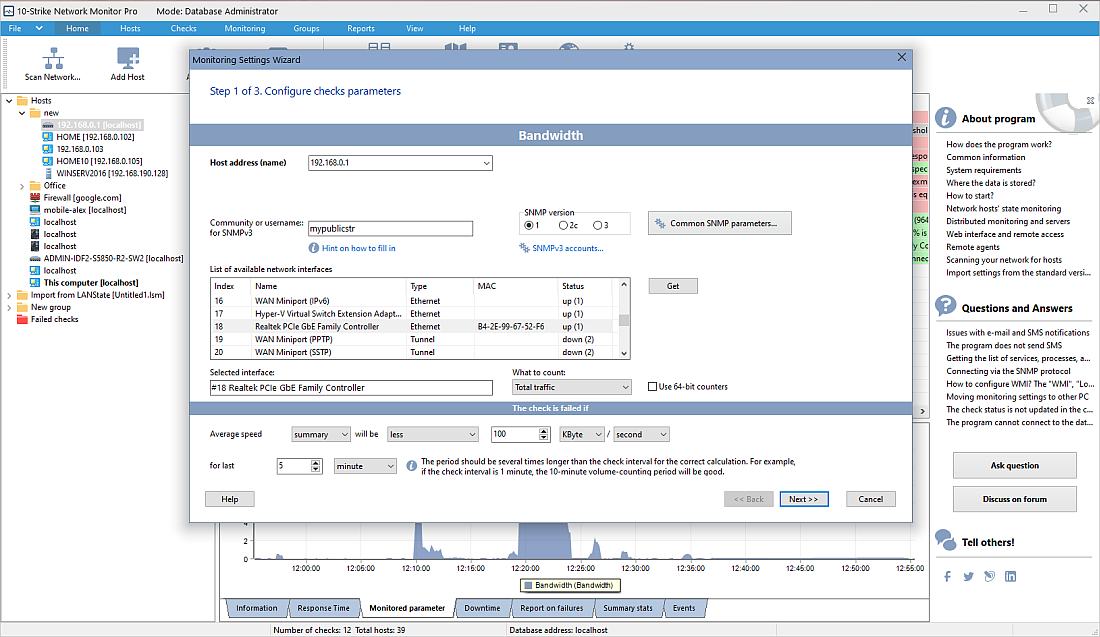This screenshot has width=1100, height=637.
Task: Click the wizard Help button
Action: click(x=229, y=499)
